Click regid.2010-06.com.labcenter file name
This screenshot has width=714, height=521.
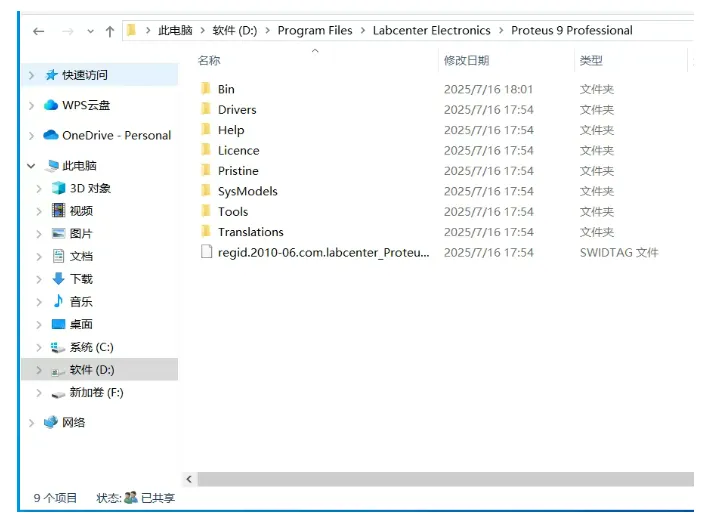click(323, 252)
